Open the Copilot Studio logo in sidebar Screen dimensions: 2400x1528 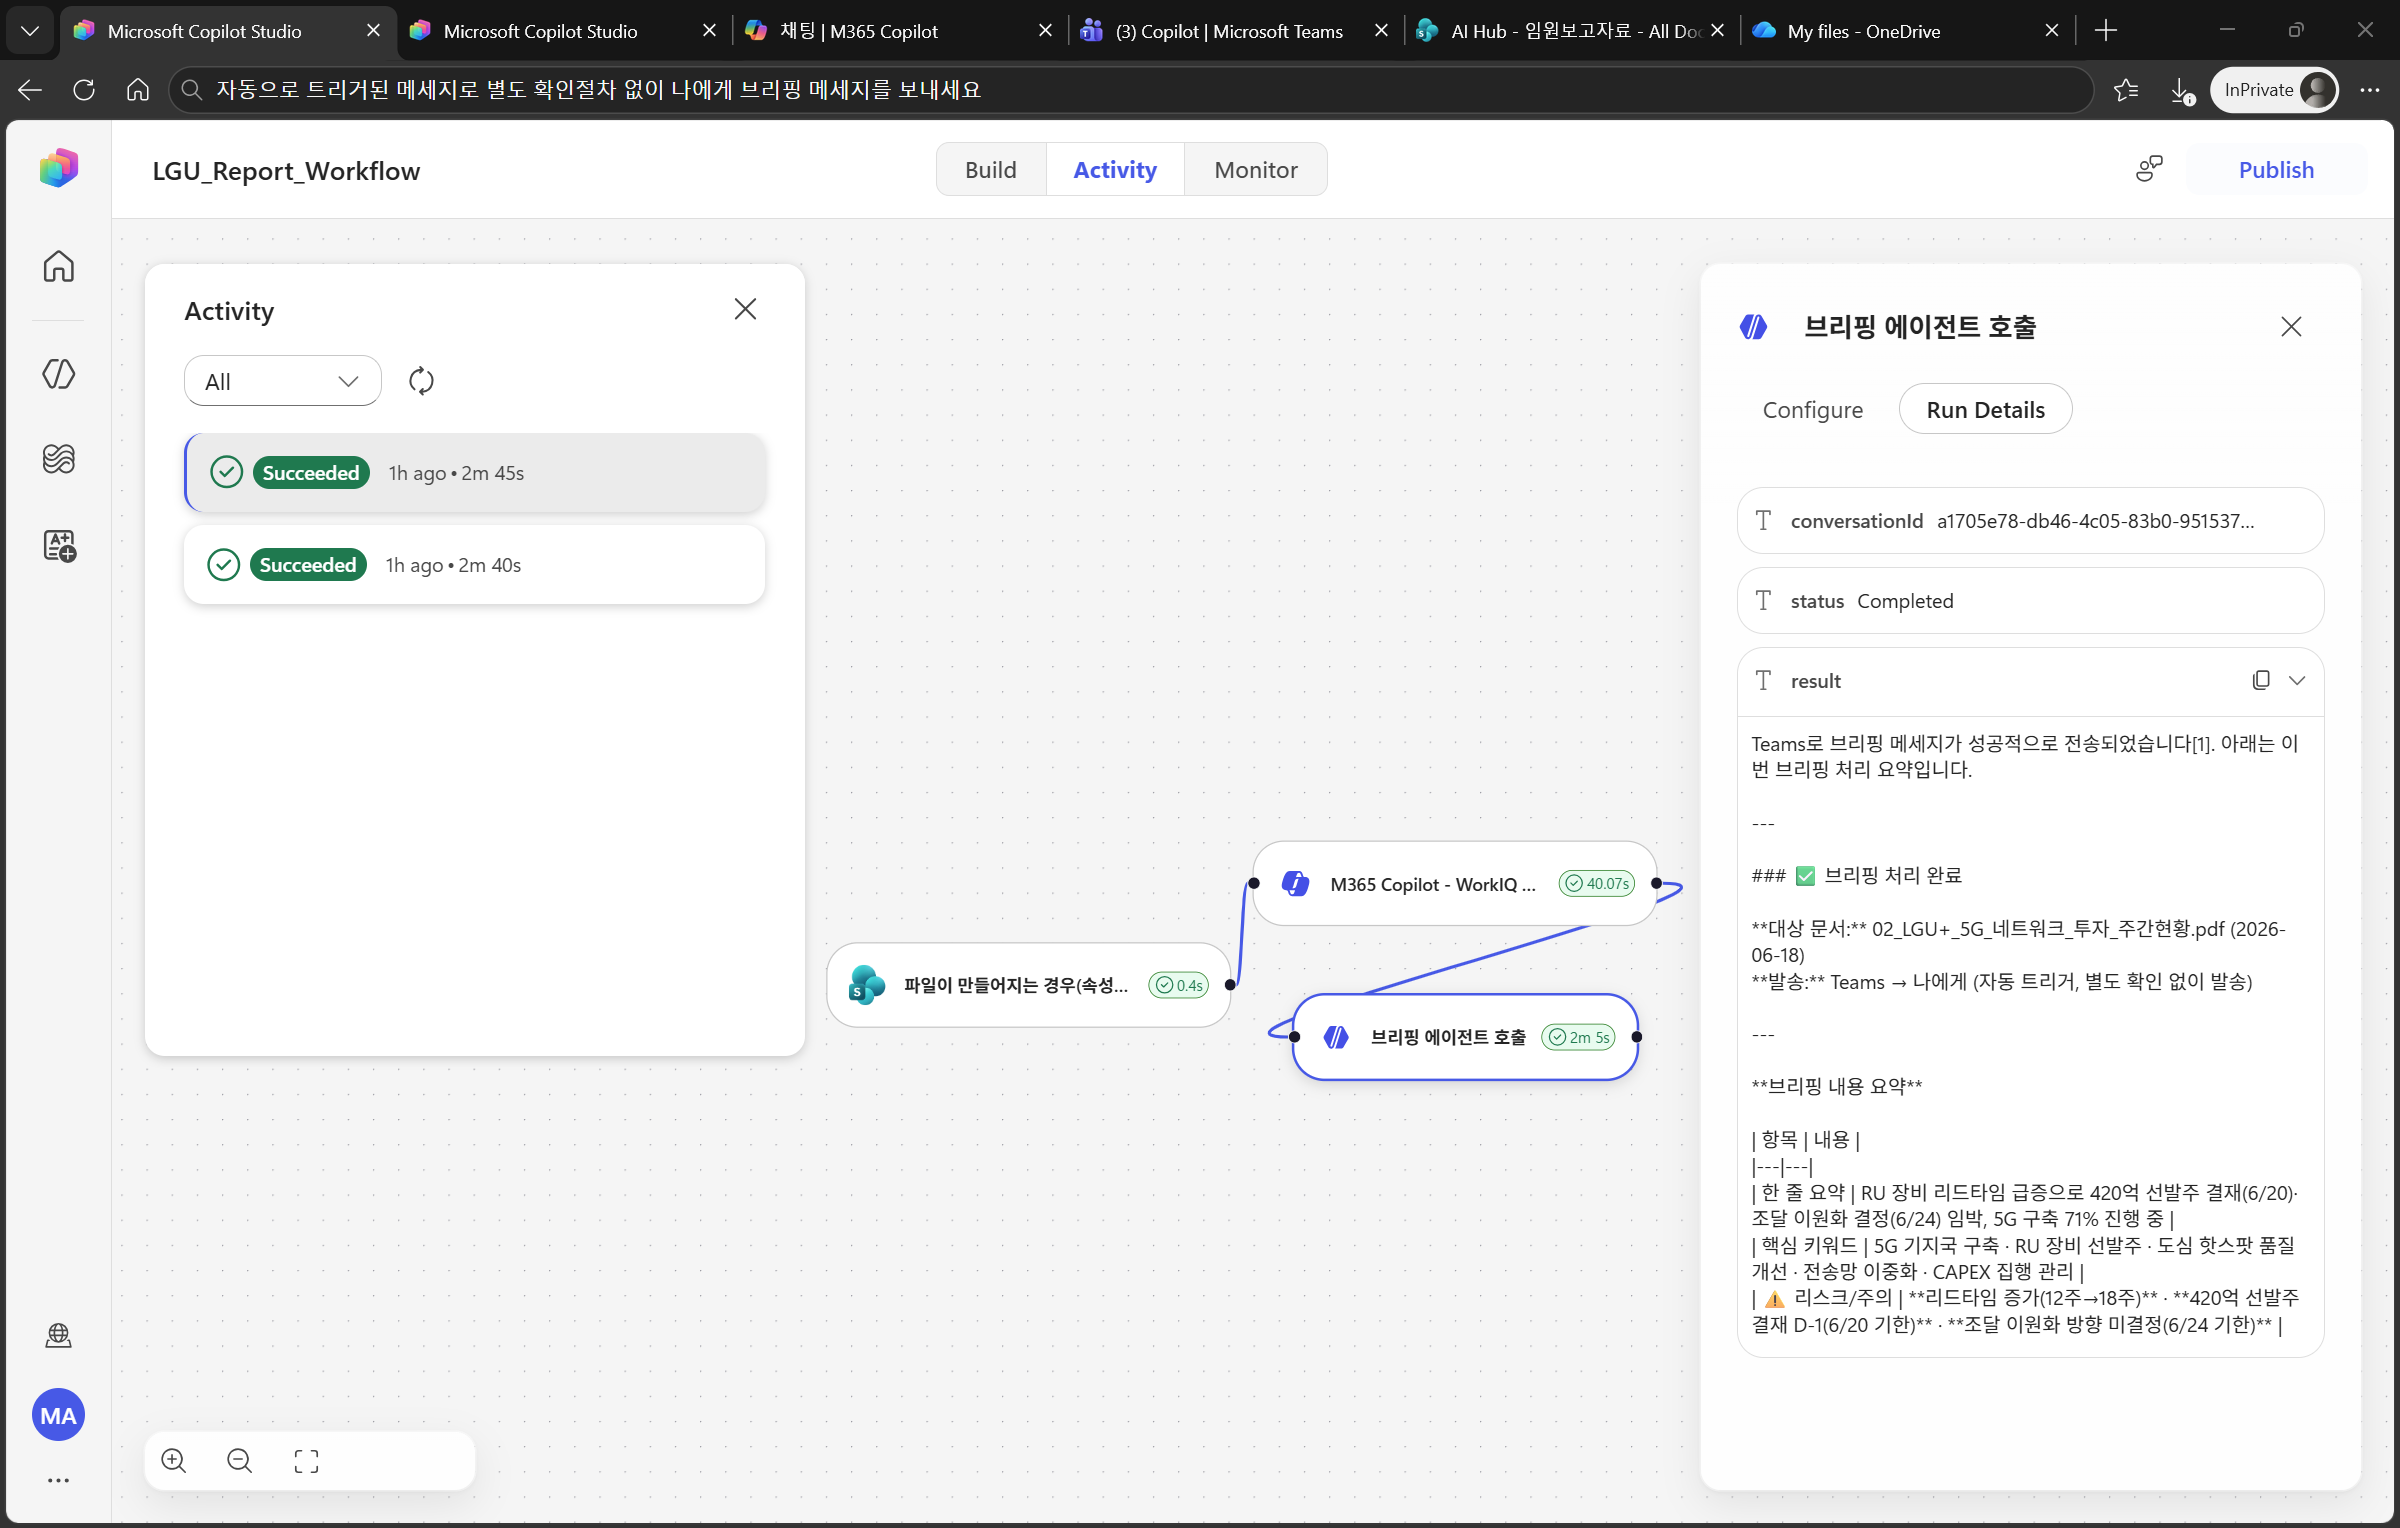[x=59, y=168]
